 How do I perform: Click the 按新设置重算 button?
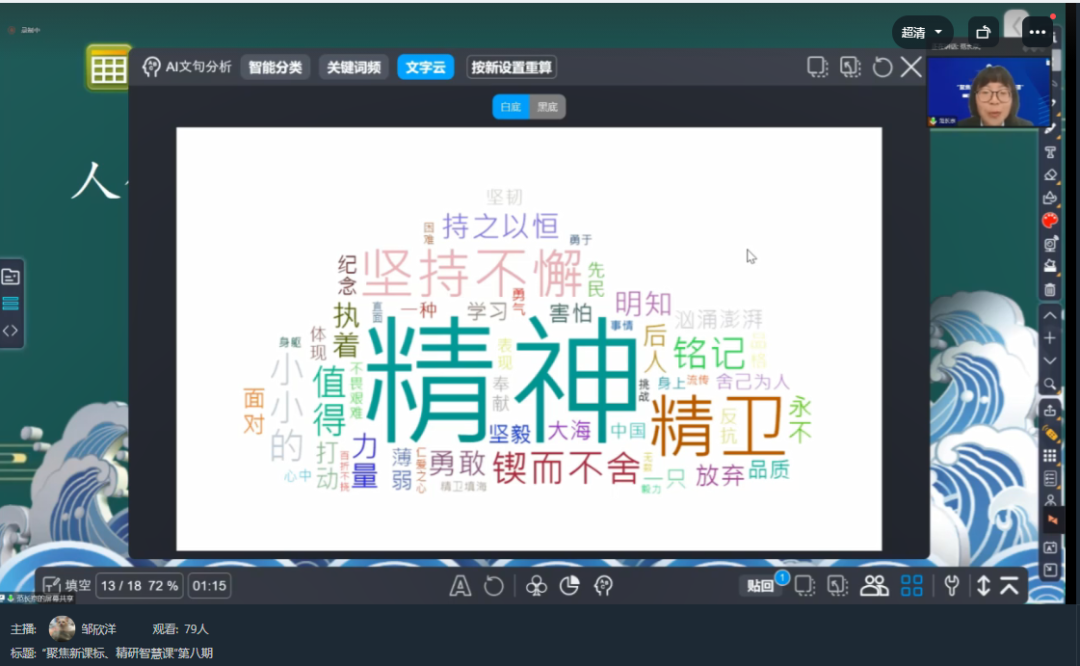tap(512, 67)
